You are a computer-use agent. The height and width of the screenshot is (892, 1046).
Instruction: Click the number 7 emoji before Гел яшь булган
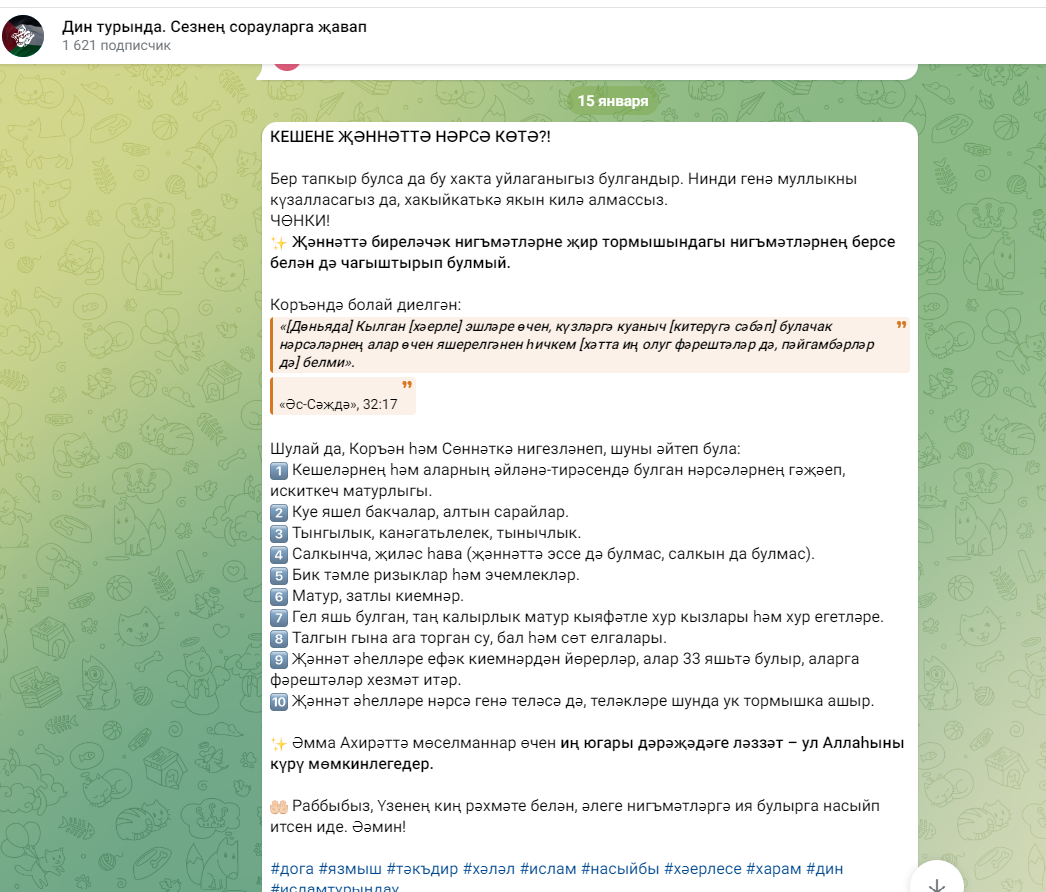coord(279,618)
